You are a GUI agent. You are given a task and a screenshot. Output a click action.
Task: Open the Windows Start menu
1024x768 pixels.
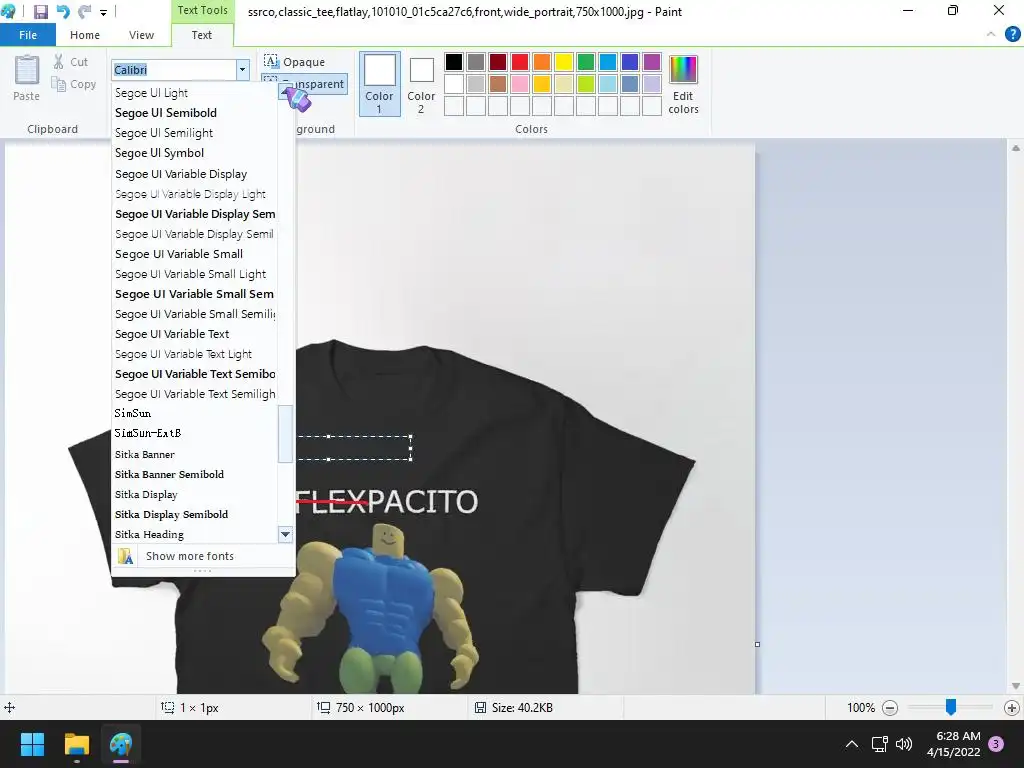click(x=32, y=744)
